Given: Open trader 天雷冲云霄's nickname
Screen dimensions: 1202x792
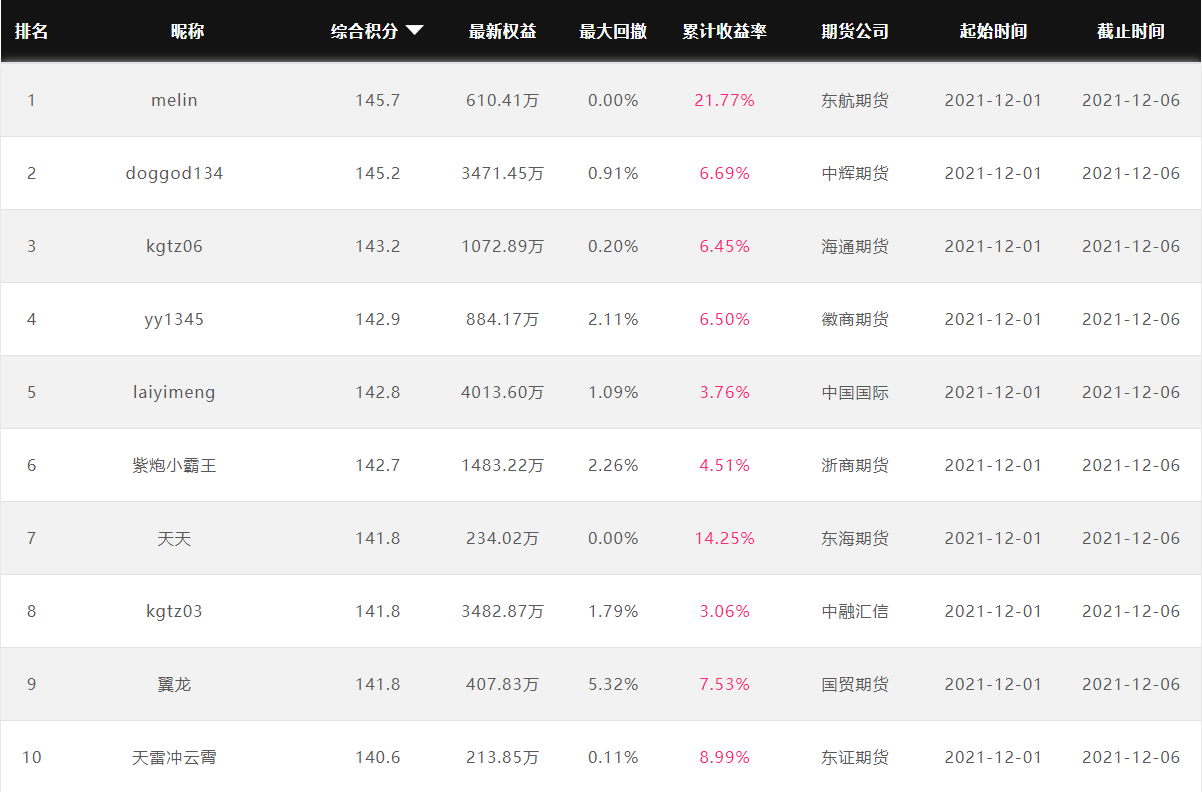Looking at the screenshot, I should click(x=174, y=757).
